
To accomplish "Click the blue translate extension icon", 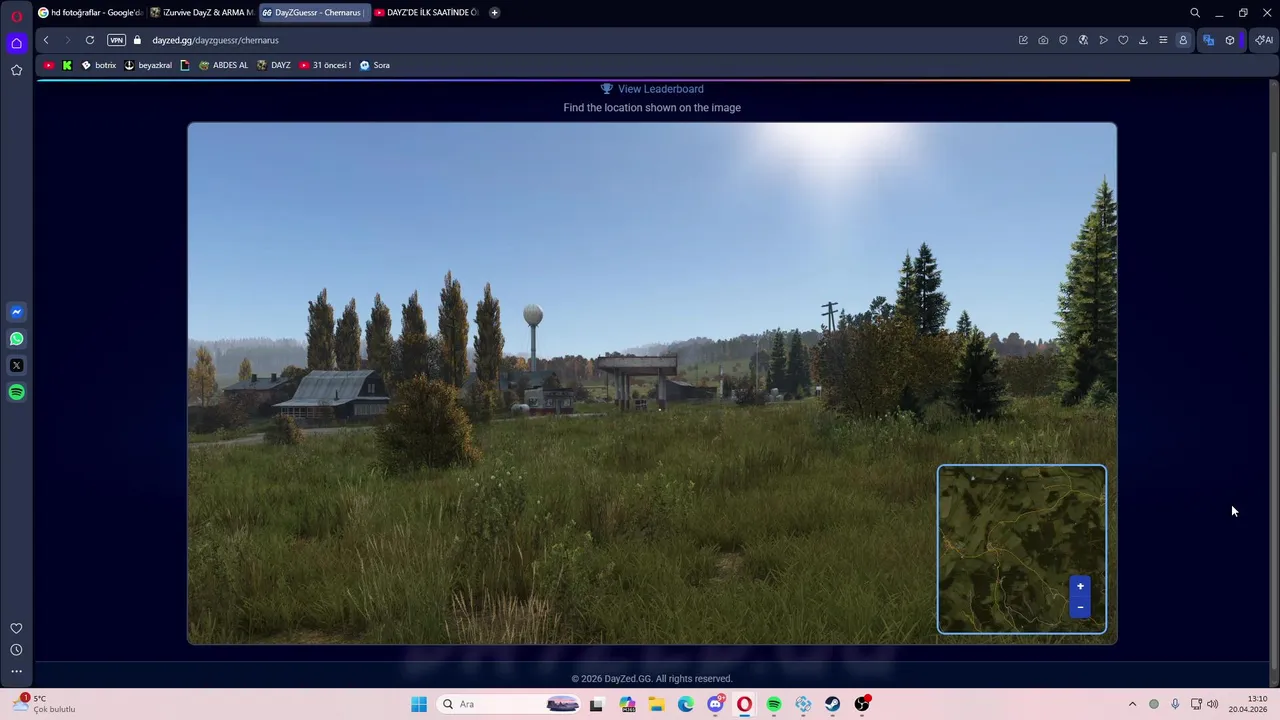I will (1208, 40).
